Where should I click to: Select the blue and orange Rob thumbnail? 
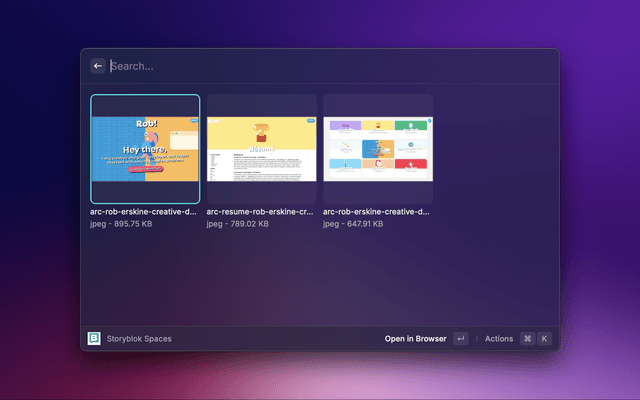coord(145,149)
